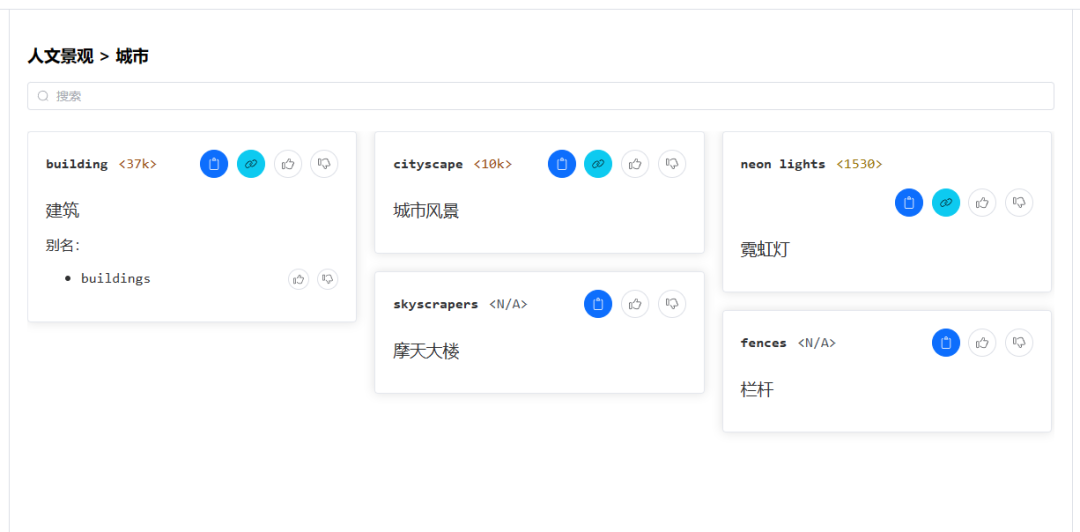Click the <37k> count label
Screen dimensions: 1080x532
click(x=138, y=164)
